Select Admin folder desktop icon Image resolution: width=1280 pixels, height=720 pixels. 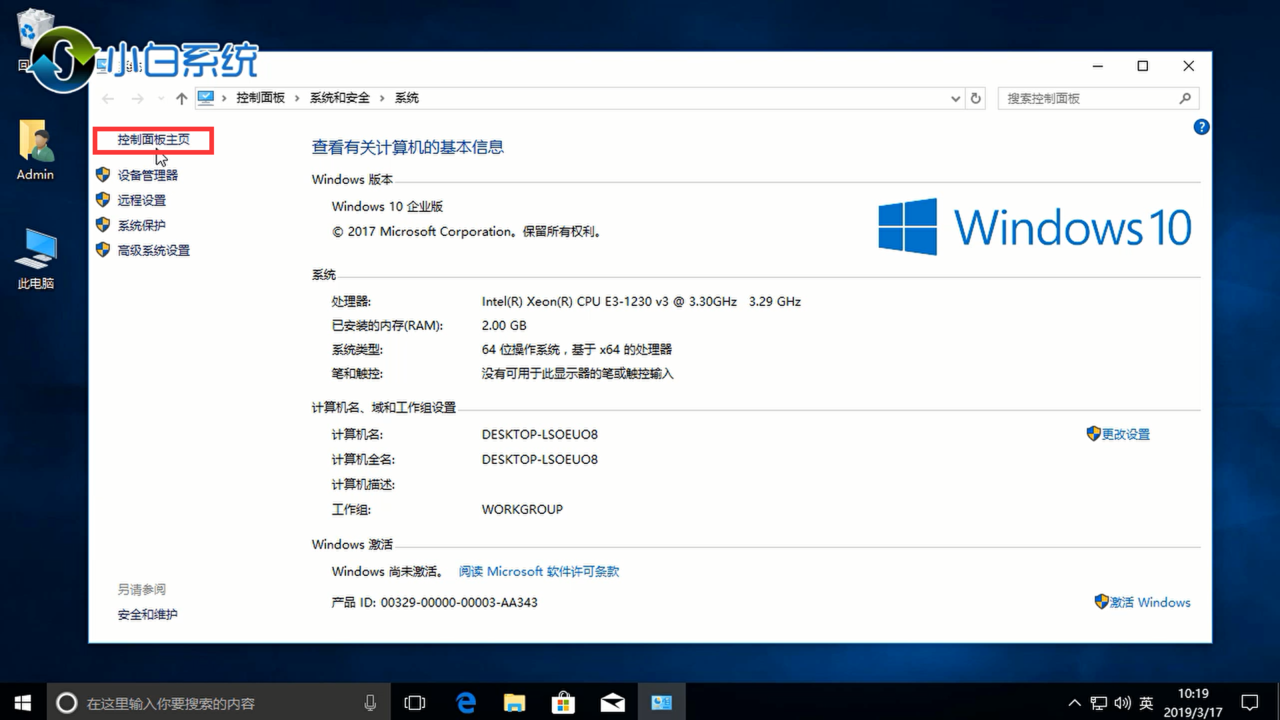[35, 152]
